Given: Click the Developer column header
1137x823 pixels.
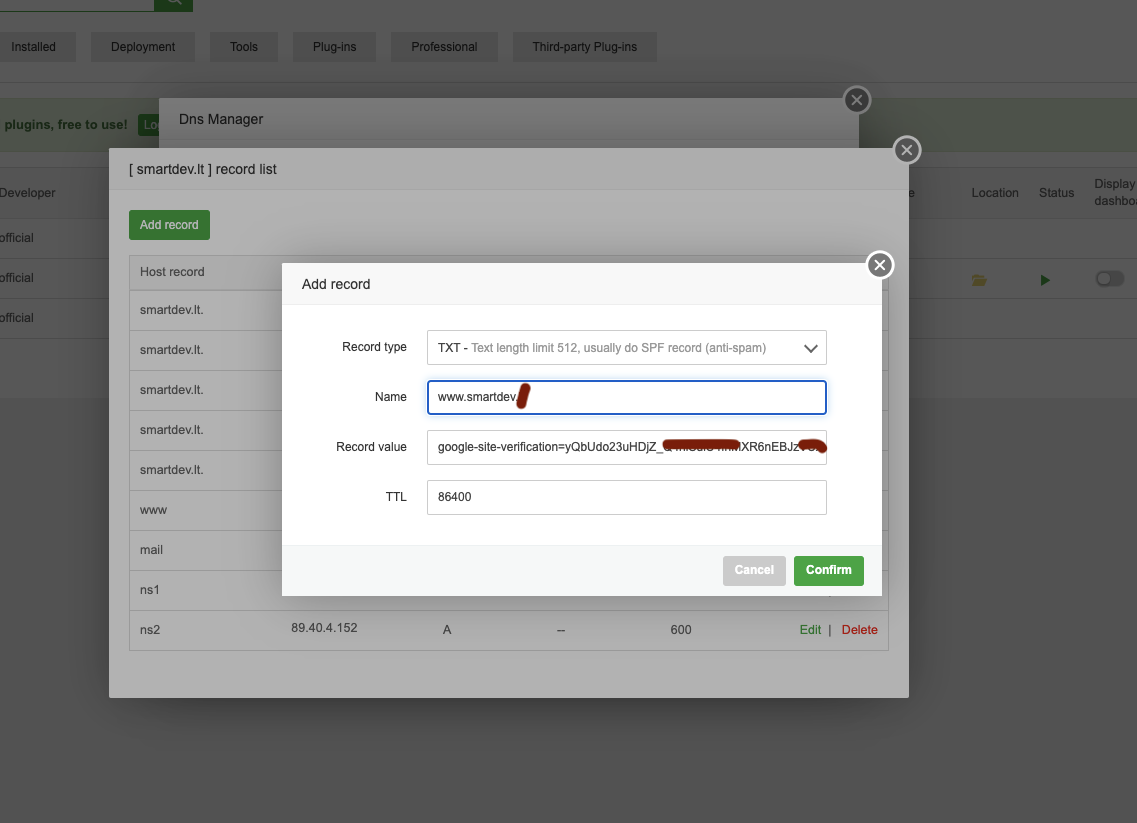Looking at the screenshot, I should tap(28, 193).
